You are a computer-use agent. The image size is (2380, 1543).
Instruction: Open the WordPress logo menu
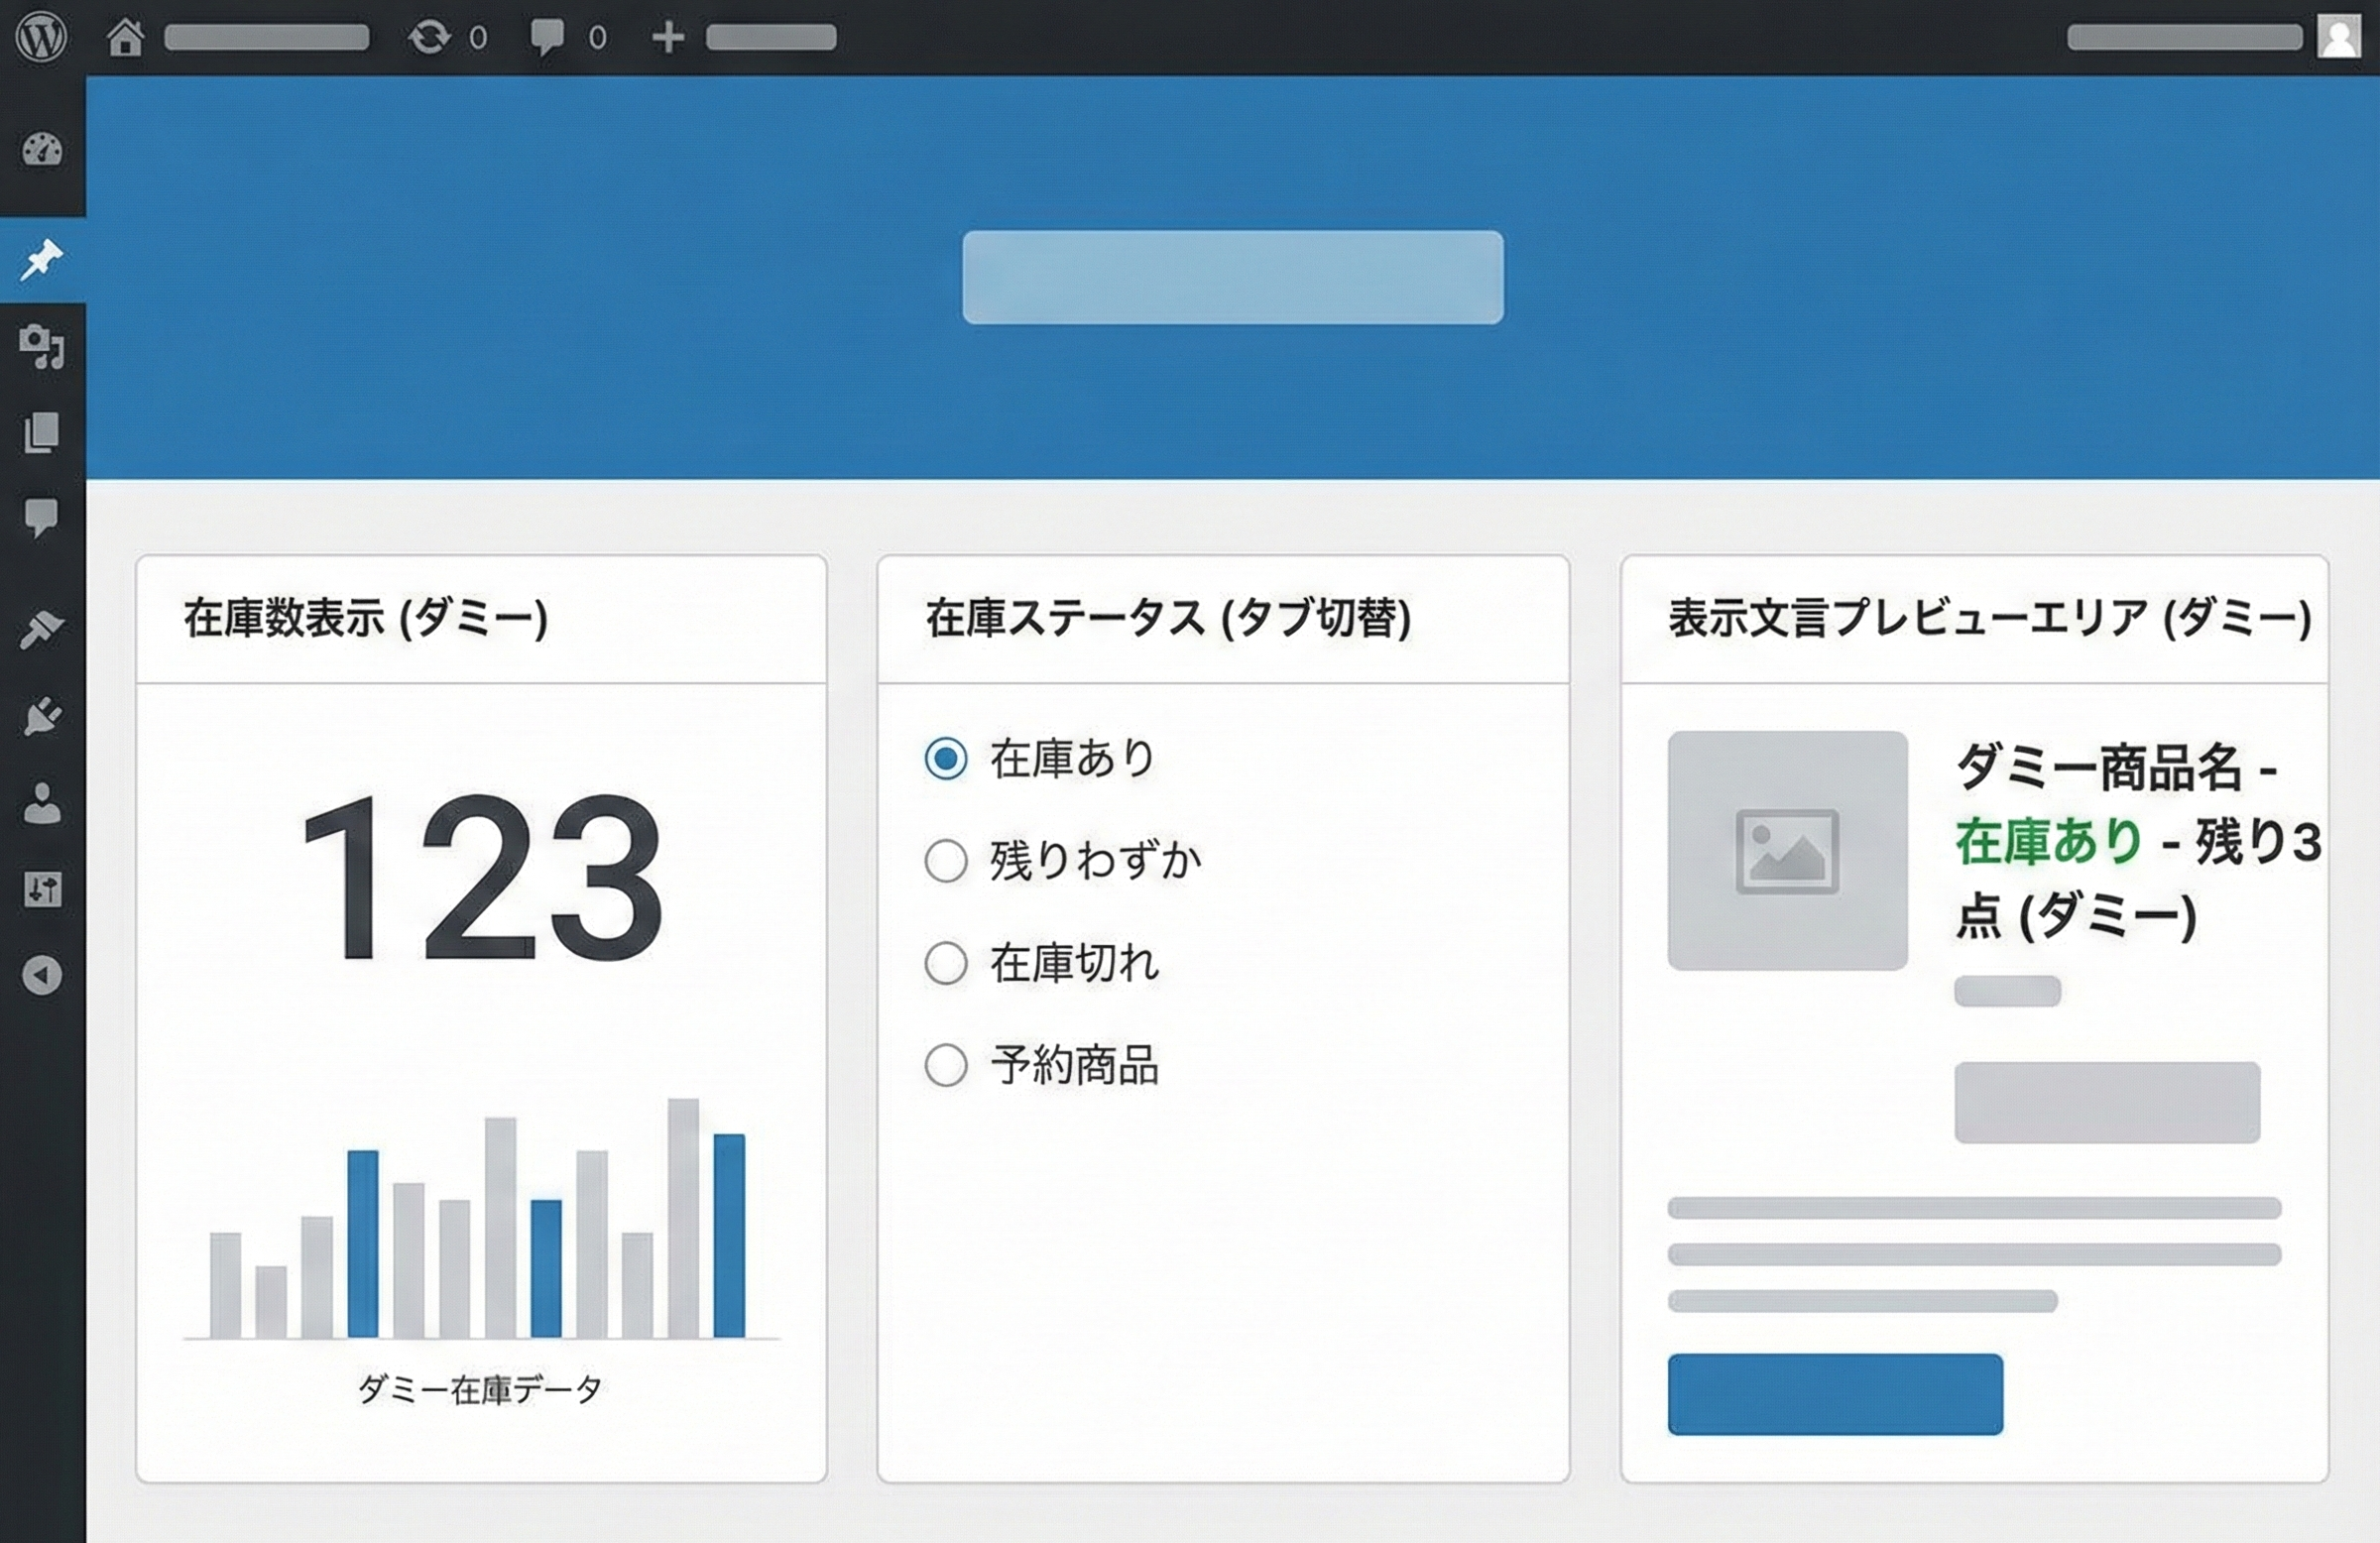tap(40, 37)
